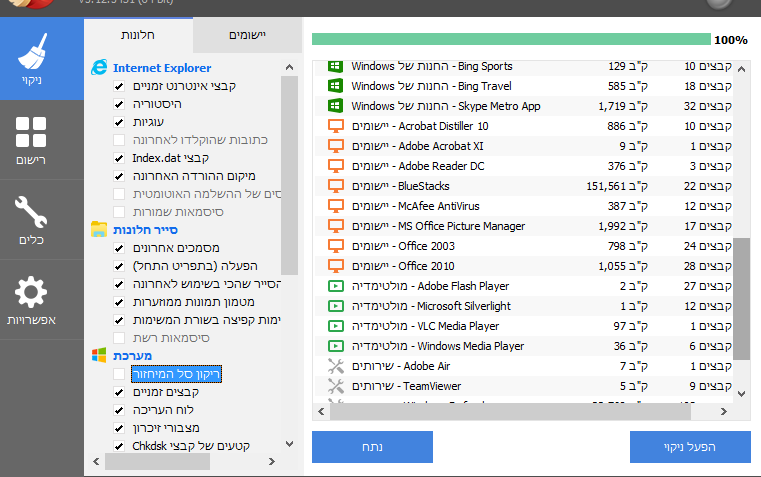Click results list scroll up arrow
The image size is (761, 477).
[x=742, y=69]
